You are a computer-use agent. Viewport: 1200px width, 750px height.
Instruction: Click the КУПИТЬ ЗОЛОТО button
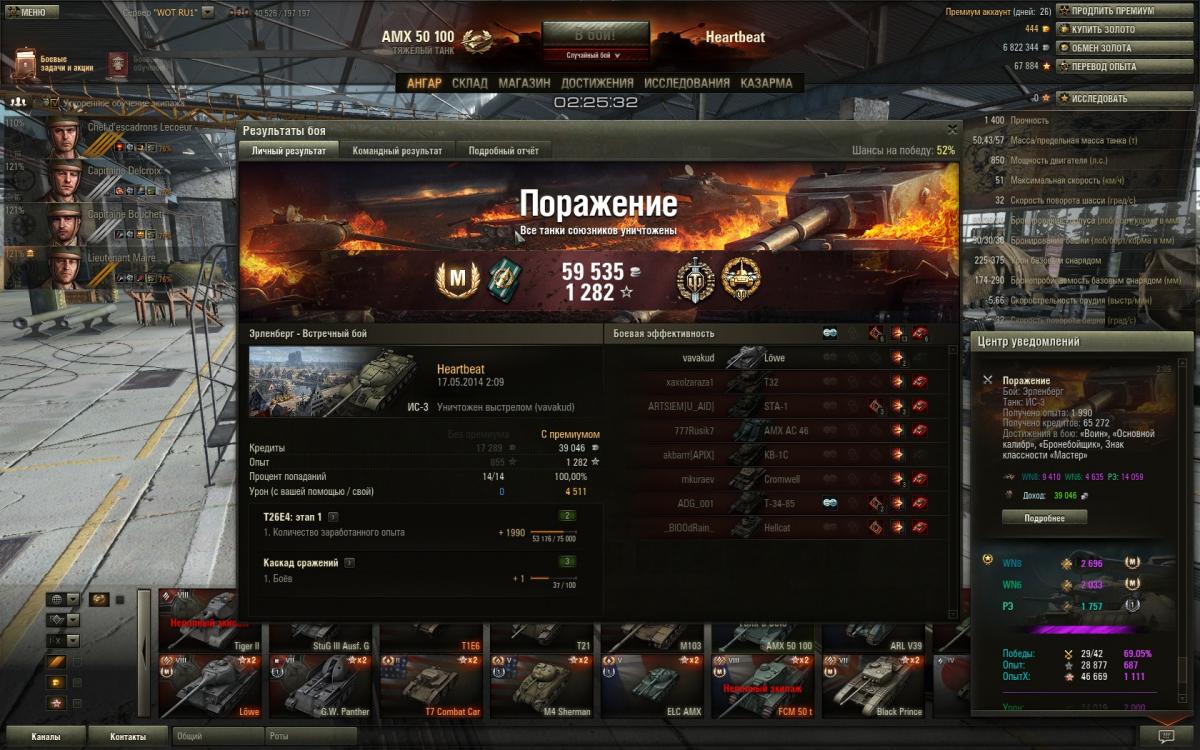(x=1127, y=29)
